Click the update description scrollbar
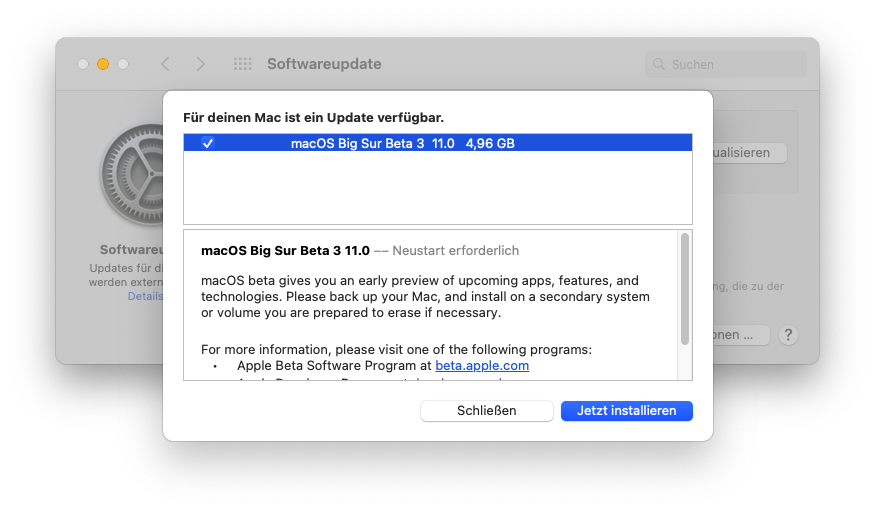 [685, 290]
